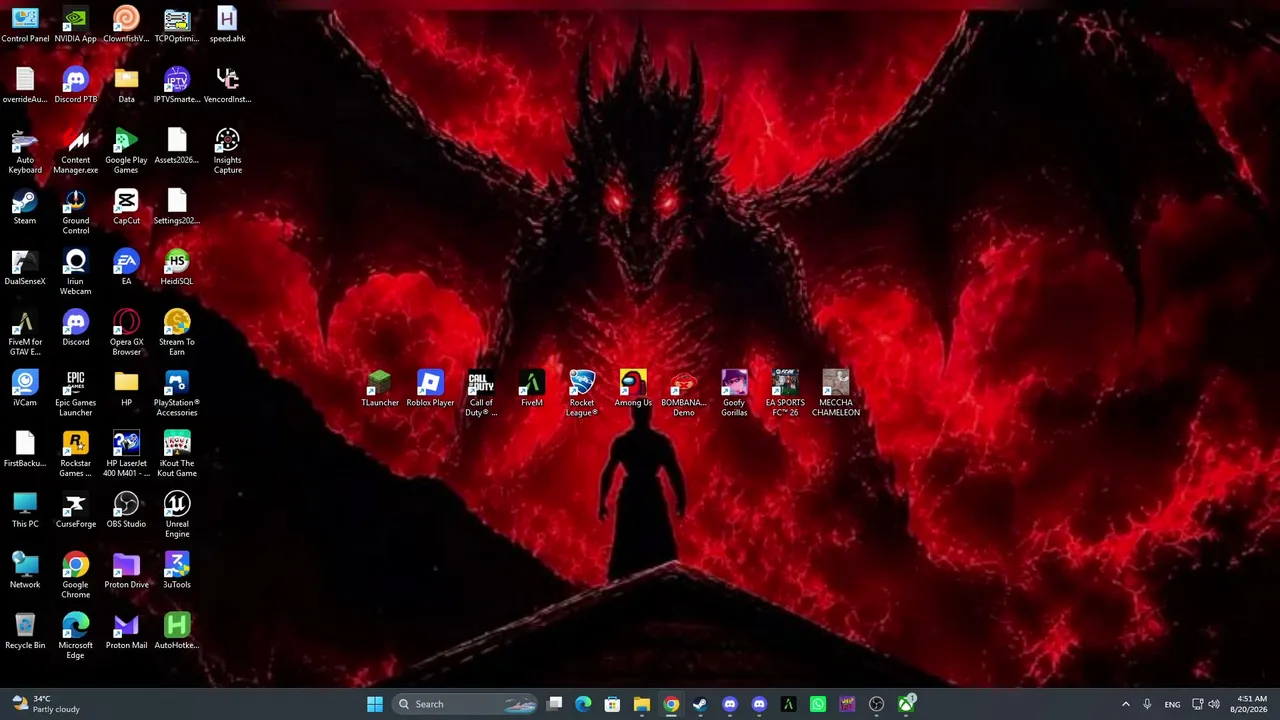Screen dimensions: 1280x720
Task: Open the Windows Start menu
Action: click(x=375, y=704)
